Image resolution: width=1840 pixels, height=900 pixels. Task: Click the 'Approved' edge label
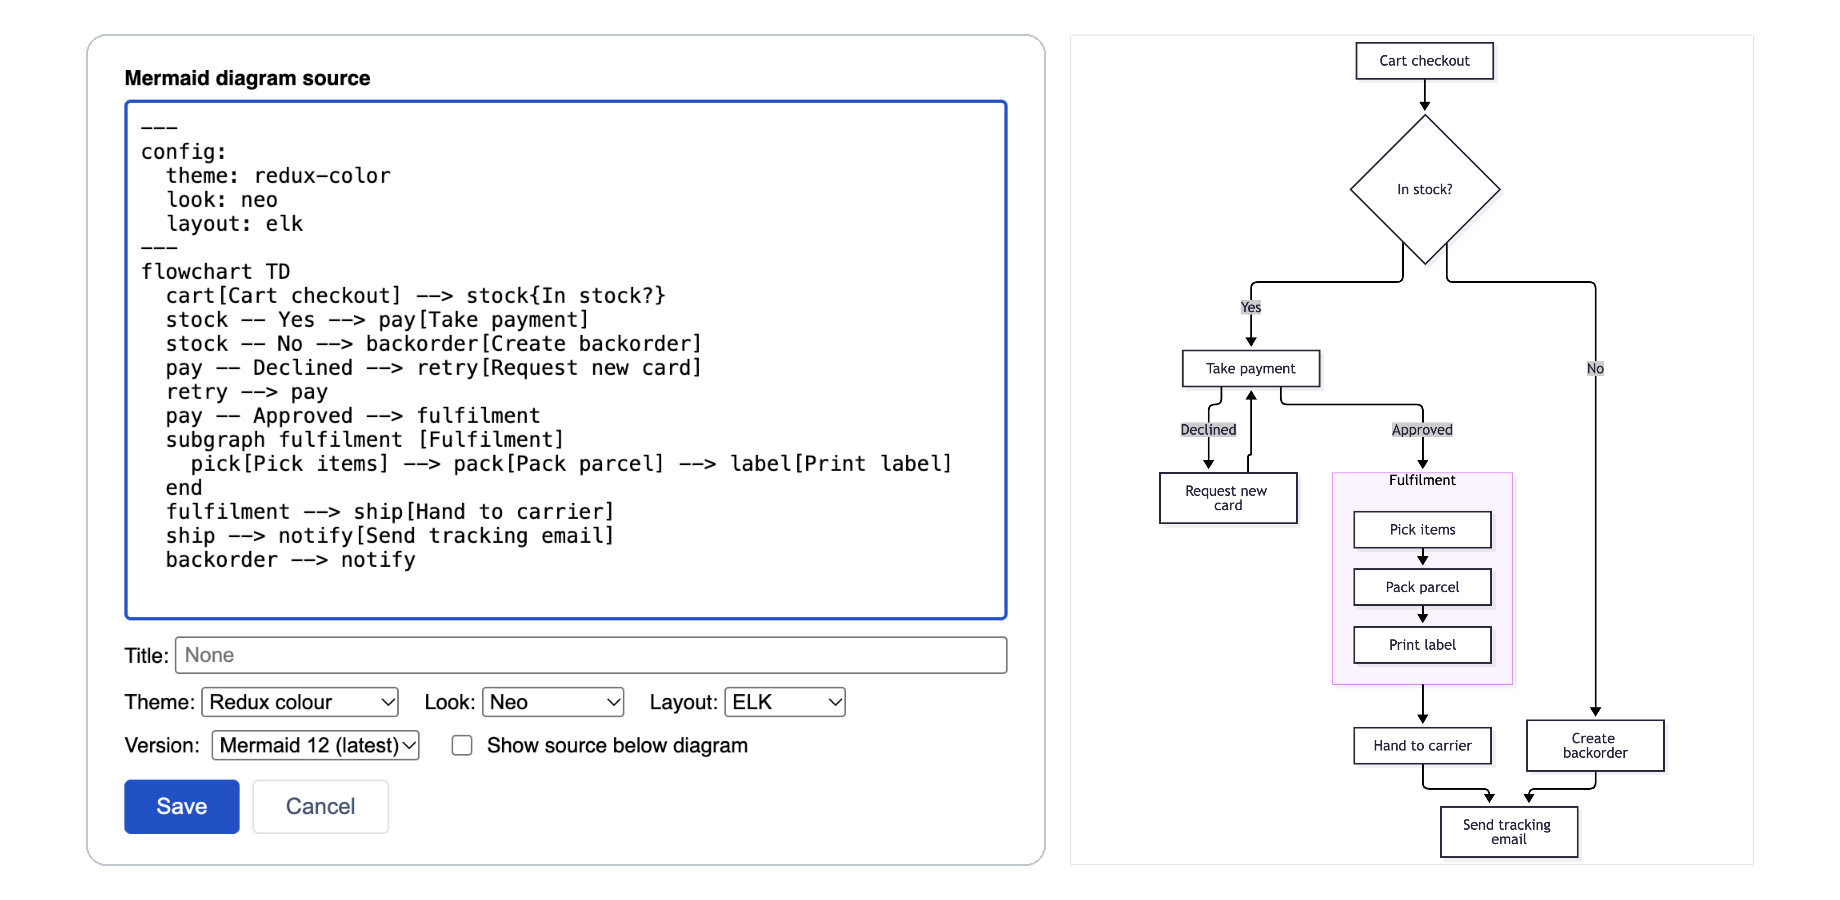pyautogui.click(x=1422, y=430)
